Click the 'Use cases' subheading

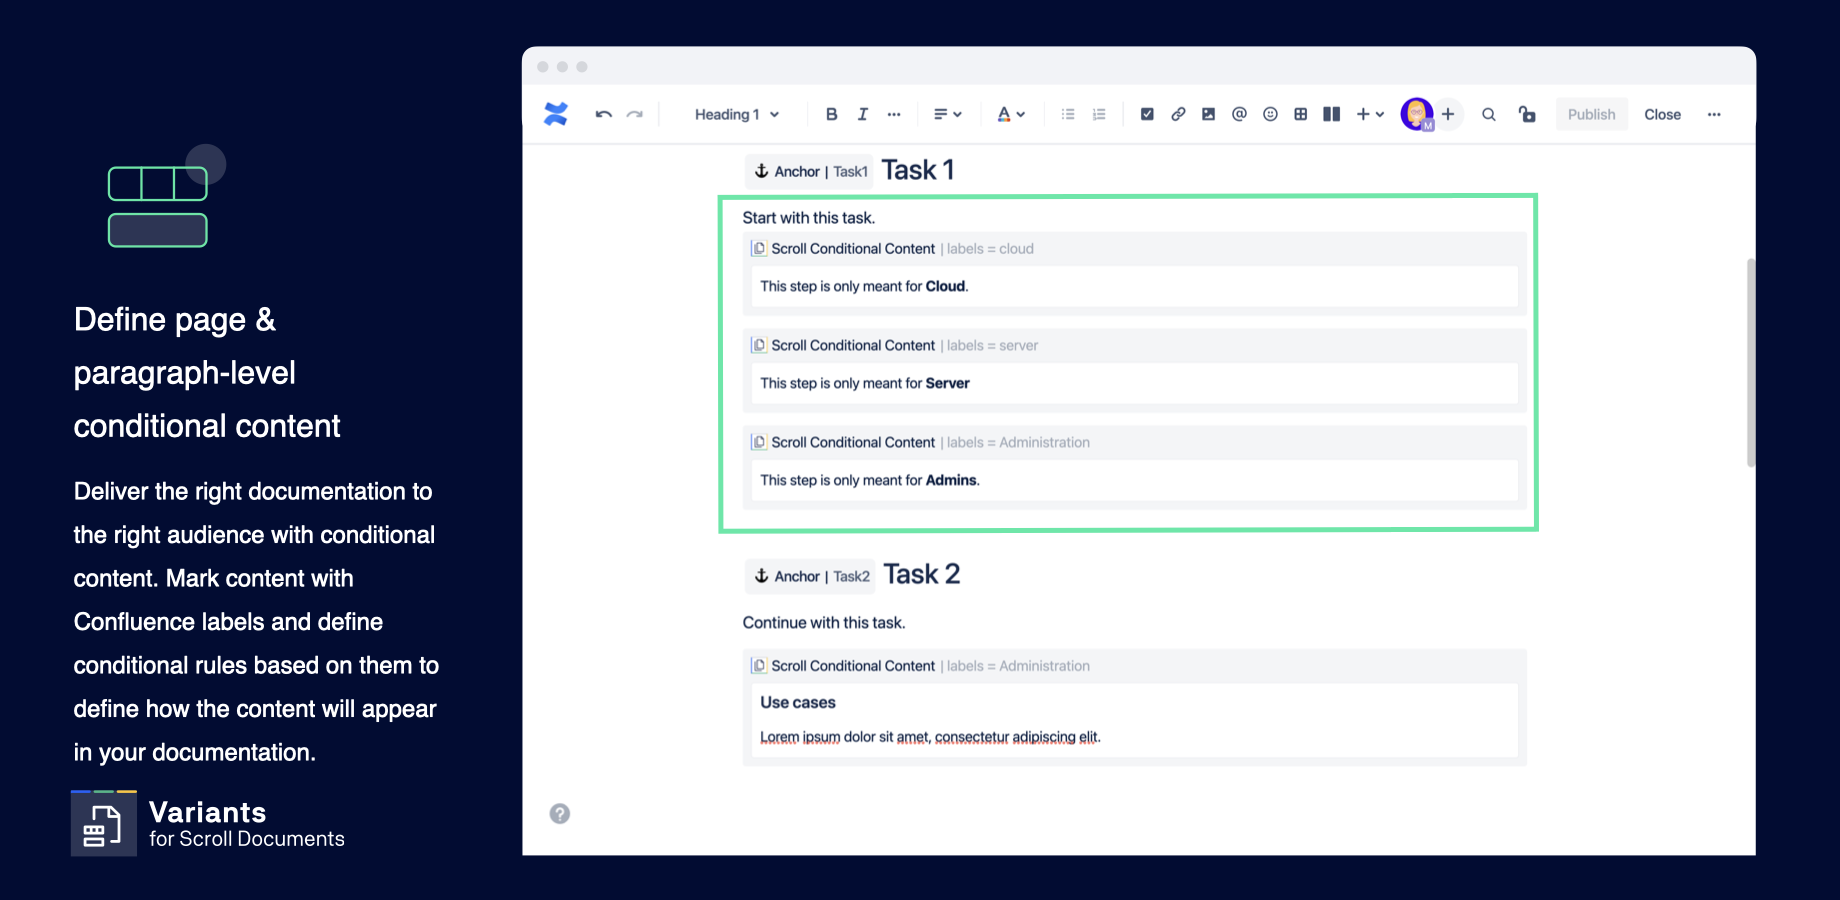[798, 703]
